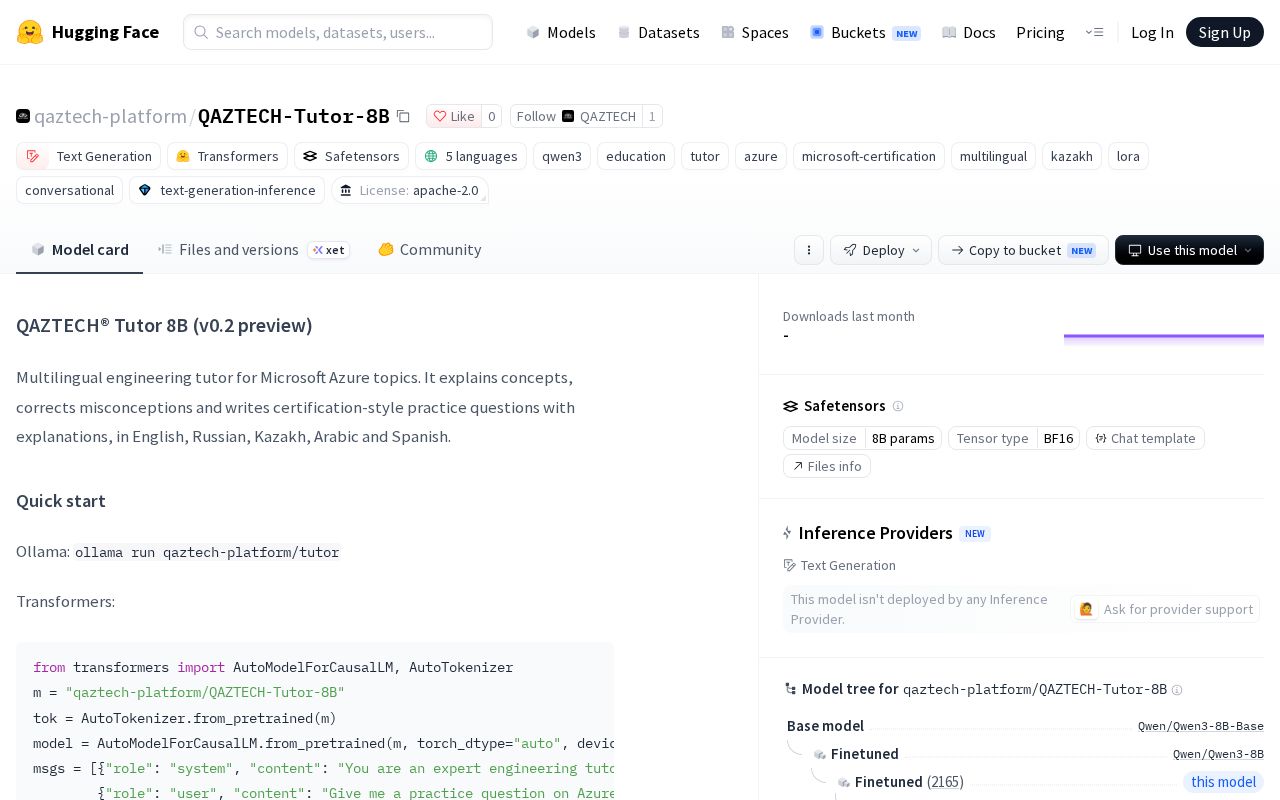Screen dimensions: 1280x800
Task: Go to Models in top navigation
Action: point(561,32)
